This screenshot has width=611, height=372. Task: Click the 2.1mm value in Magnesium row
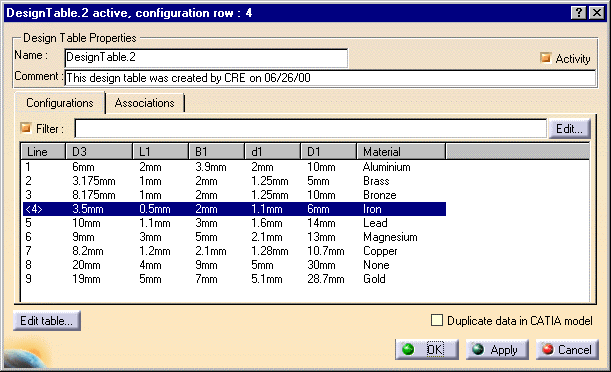(266, 237)
